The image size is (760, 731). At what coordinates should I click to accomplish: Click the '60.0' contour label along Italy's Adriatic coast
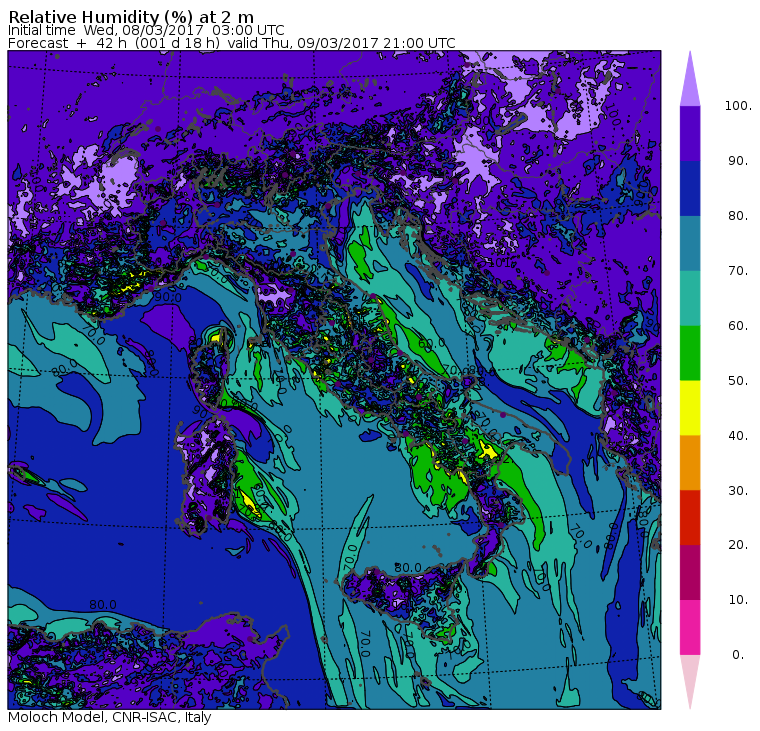pyautogui.click(x=431, y=343)
